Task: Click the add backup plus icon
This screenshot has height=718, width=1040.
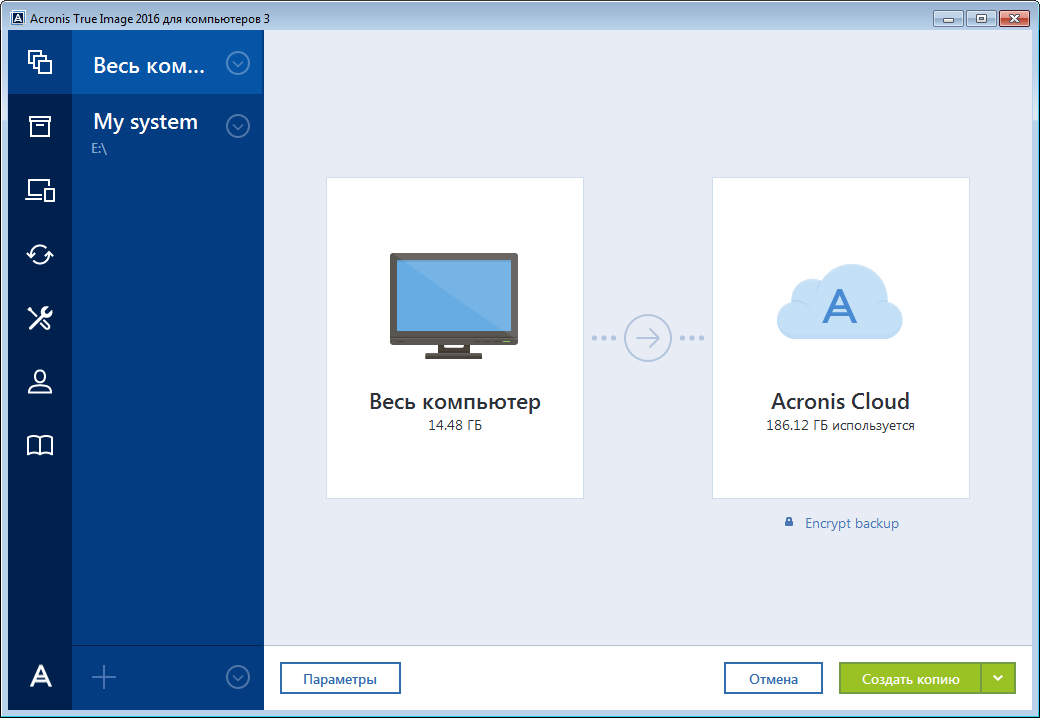Action: pyautogui.click(x=104, y=677)
